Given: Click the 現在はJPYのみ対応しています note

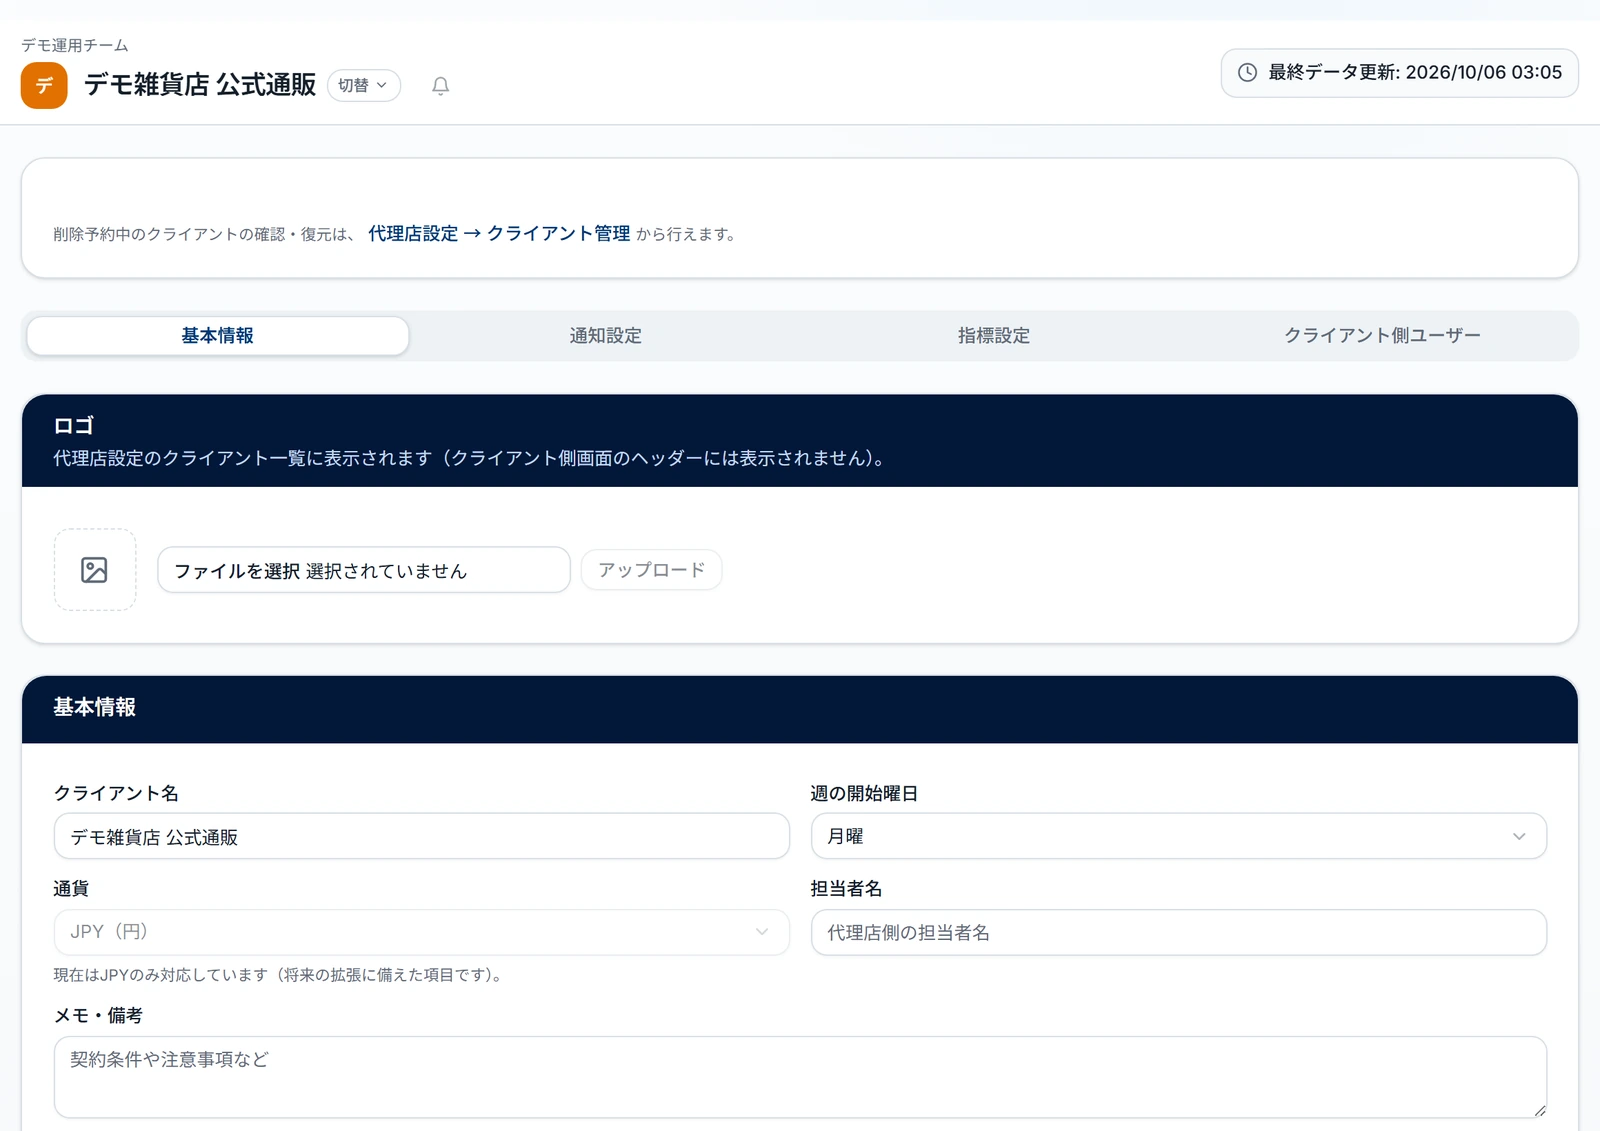Looking at the screenshot, I should (x=280, y=975).
